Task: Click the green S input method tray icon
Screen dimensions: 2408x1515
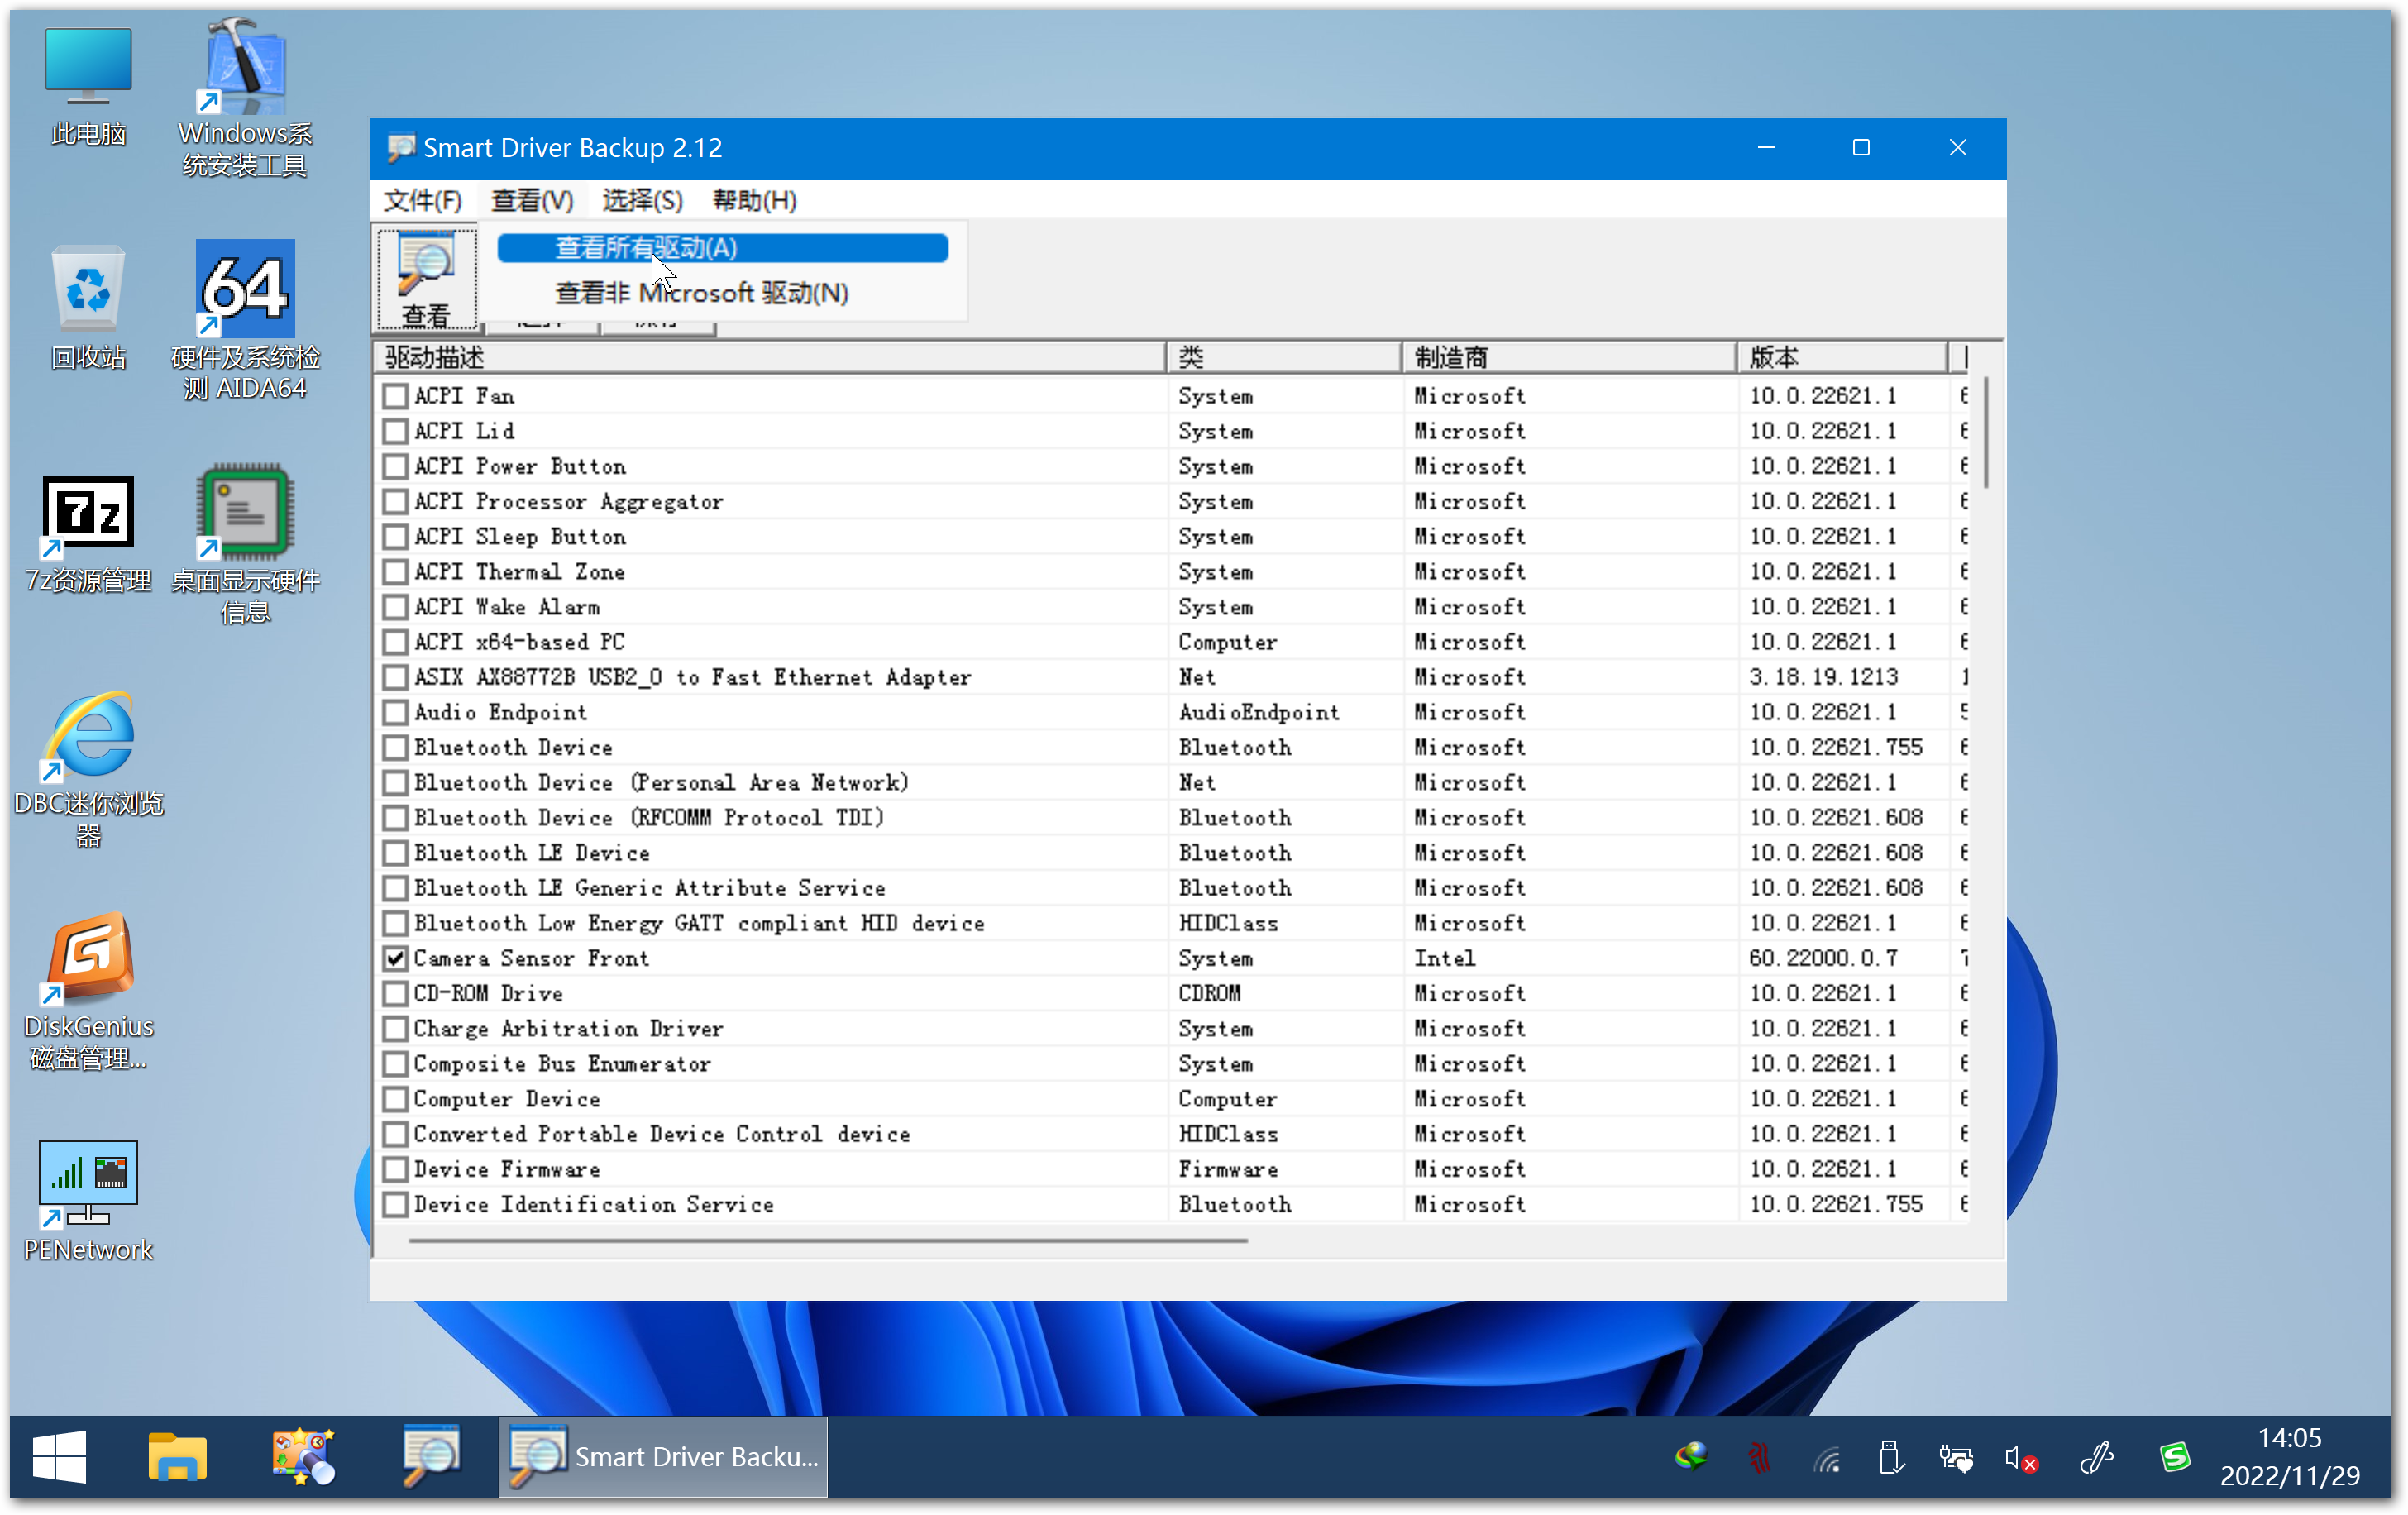Action: pos(2174,1457)
